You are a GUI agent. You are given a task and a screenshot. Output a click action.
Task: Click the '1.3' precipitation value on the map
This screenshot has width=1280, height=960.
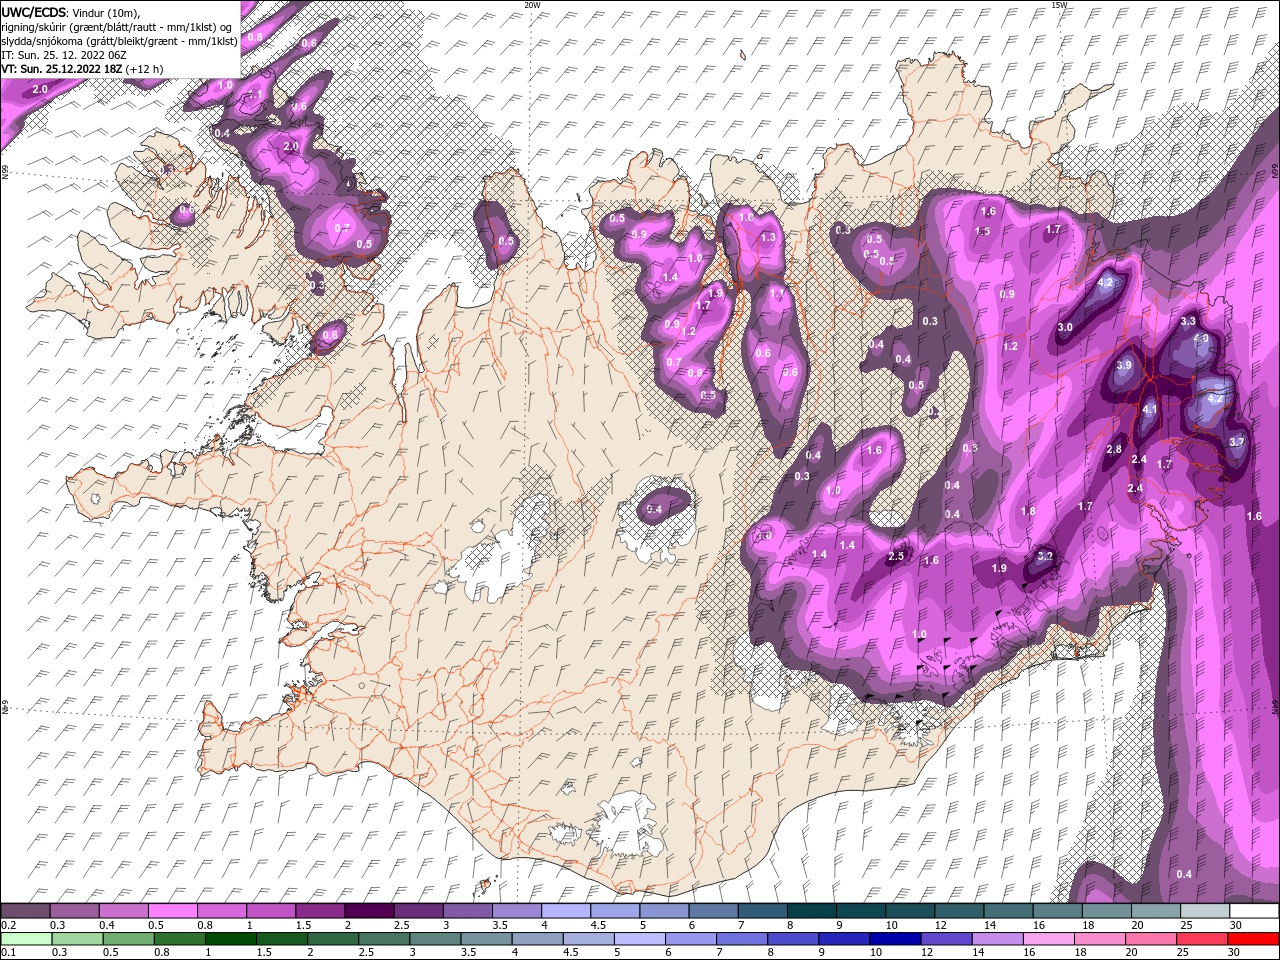tap(768, 238)
